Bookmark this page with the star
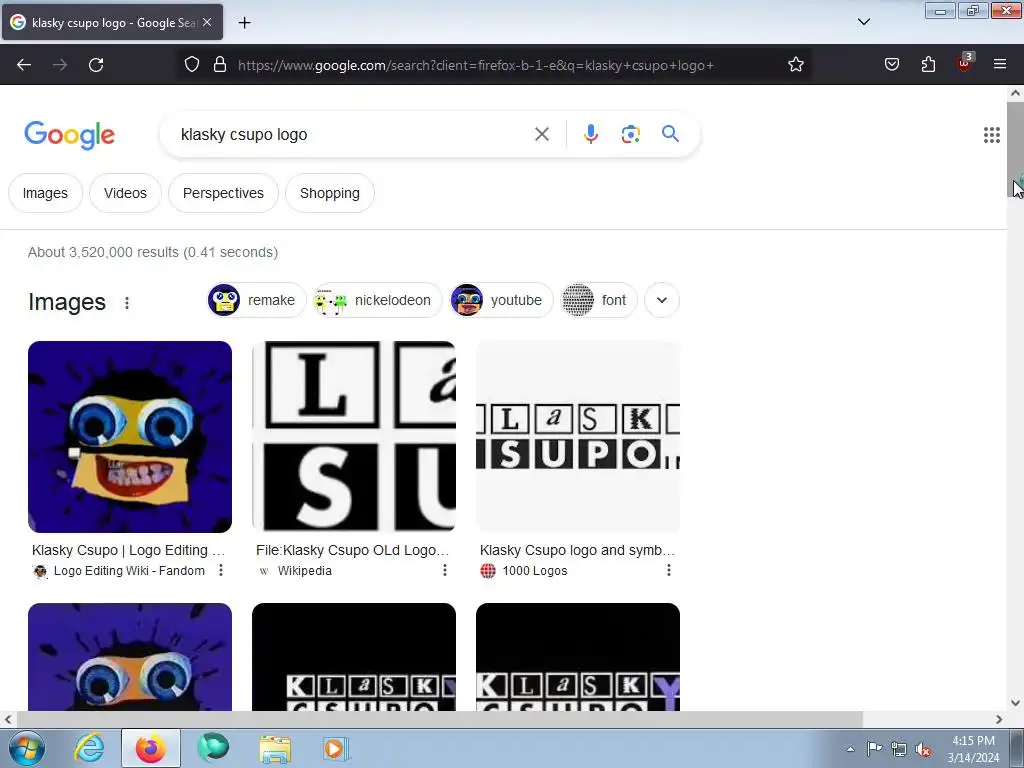The width and height of the screenshot is (1024, 768). (x=795, y=64)
